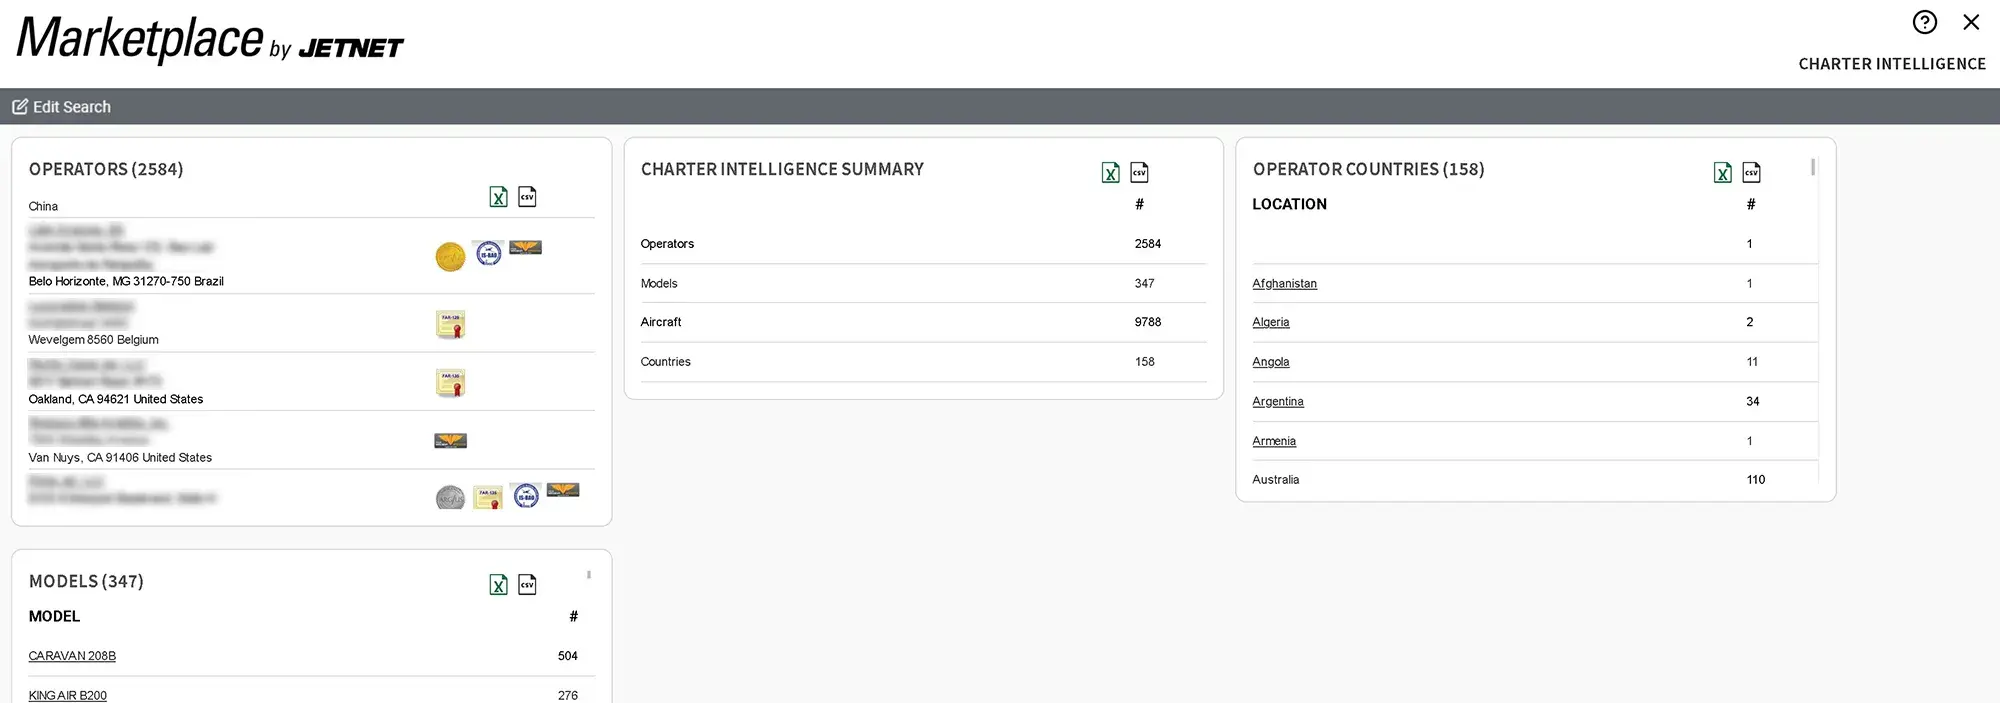Click Edit Search in the toolbar
2000x703 pixels.
pos(62,107)
